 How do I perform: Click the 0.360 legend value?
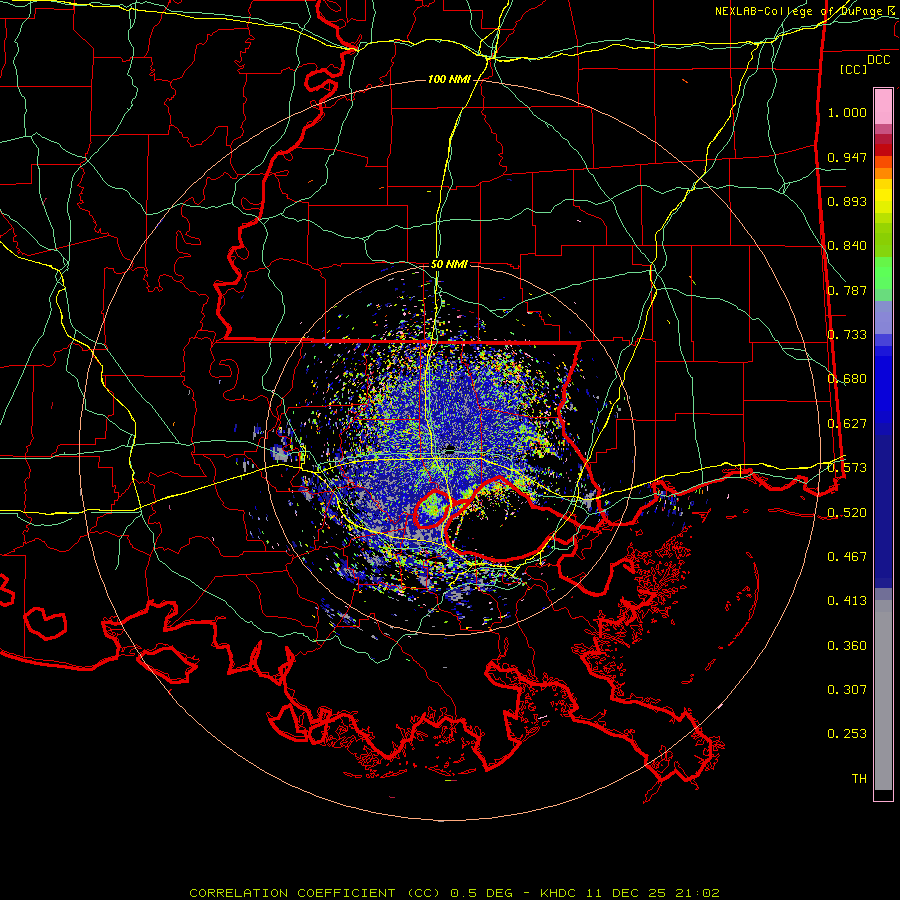tap(847, 646)
